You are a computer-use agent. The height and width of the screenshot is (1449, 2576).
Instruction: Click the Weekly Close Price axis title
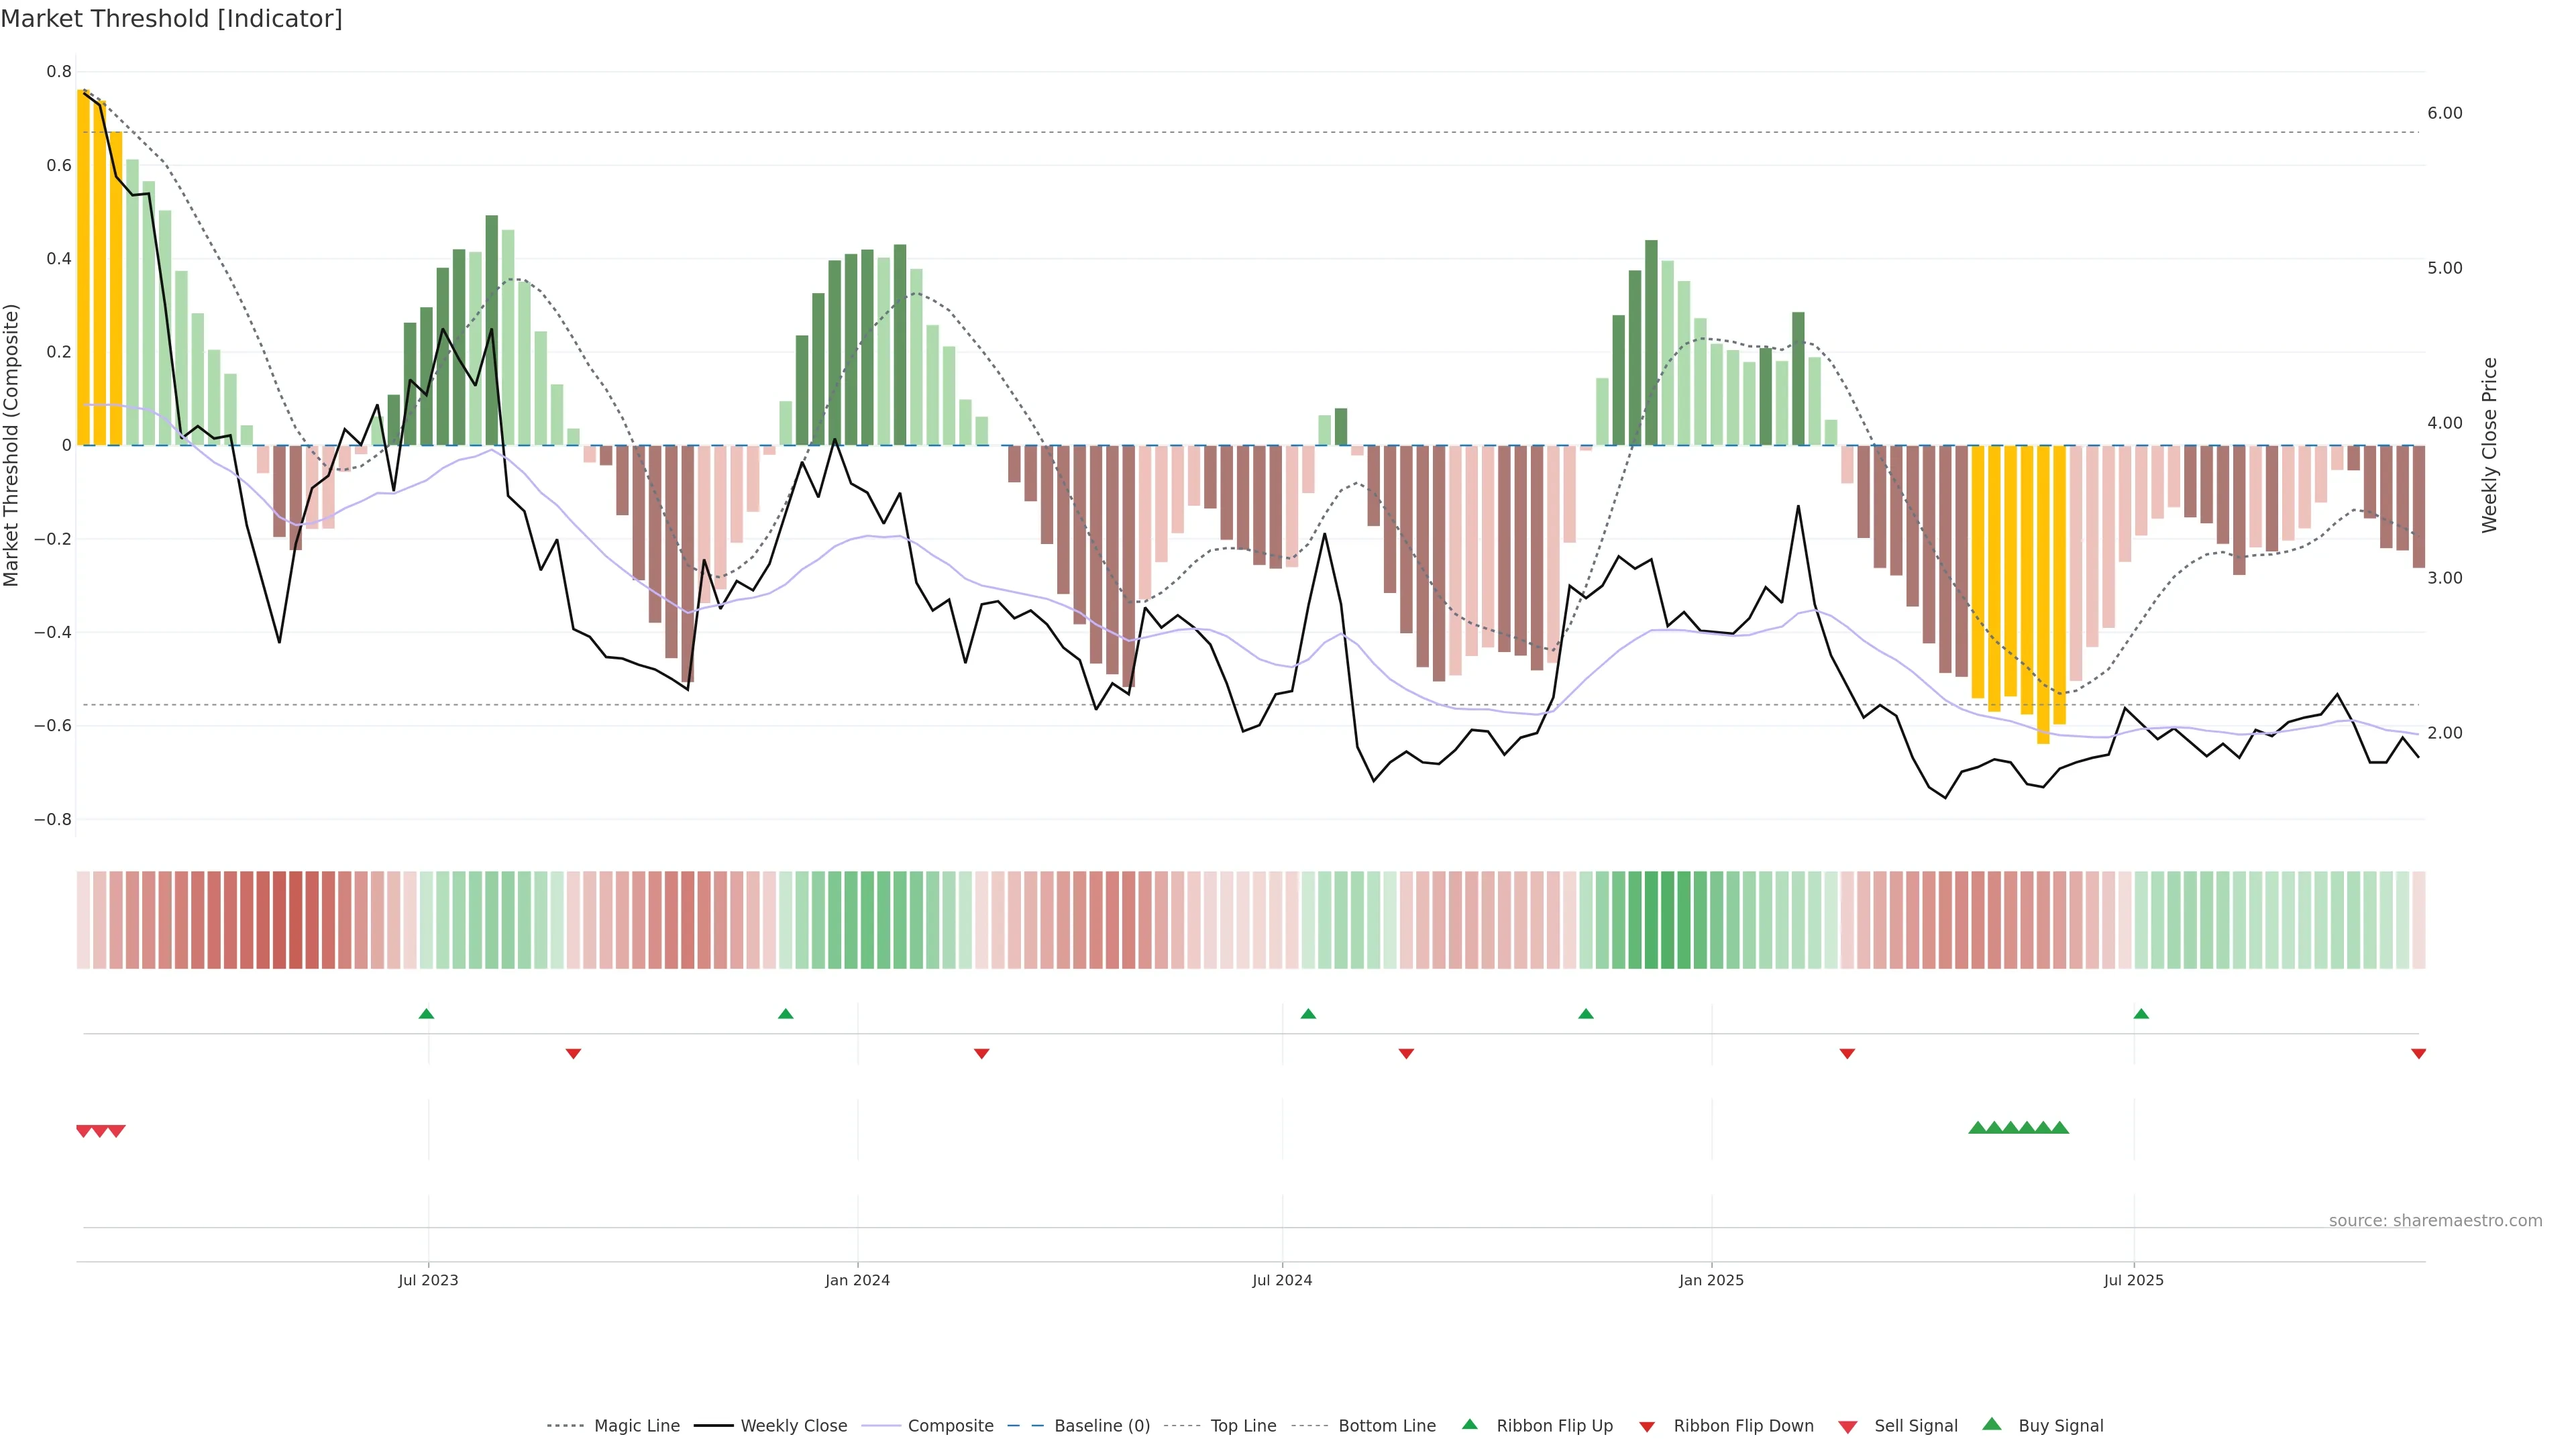[x=2489, y=445]
